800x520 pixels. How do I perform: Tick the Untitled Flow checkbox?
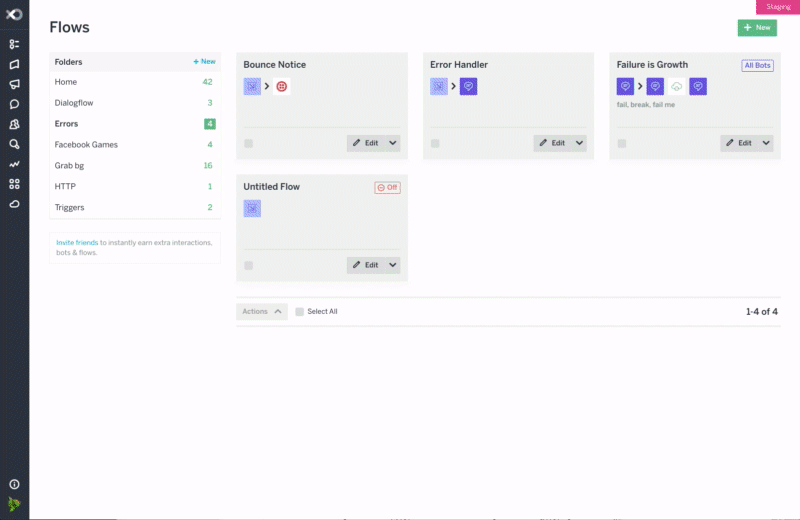point(248,265)
